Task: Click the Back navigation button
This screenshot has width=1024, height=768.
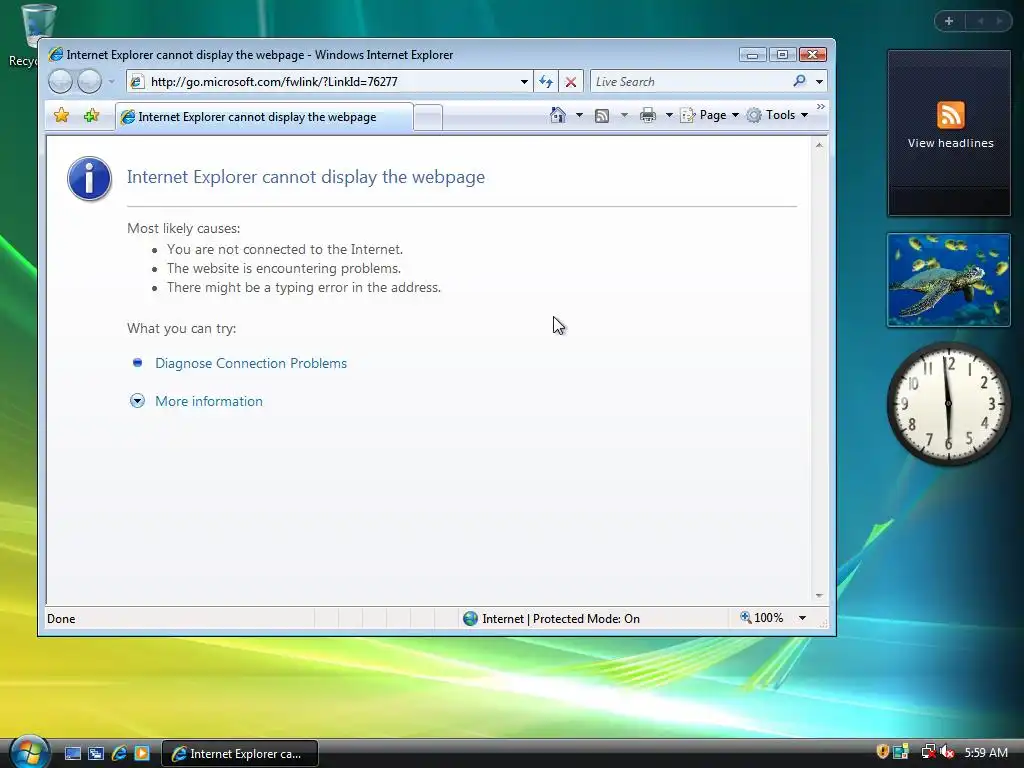Action: click(61, 82)
